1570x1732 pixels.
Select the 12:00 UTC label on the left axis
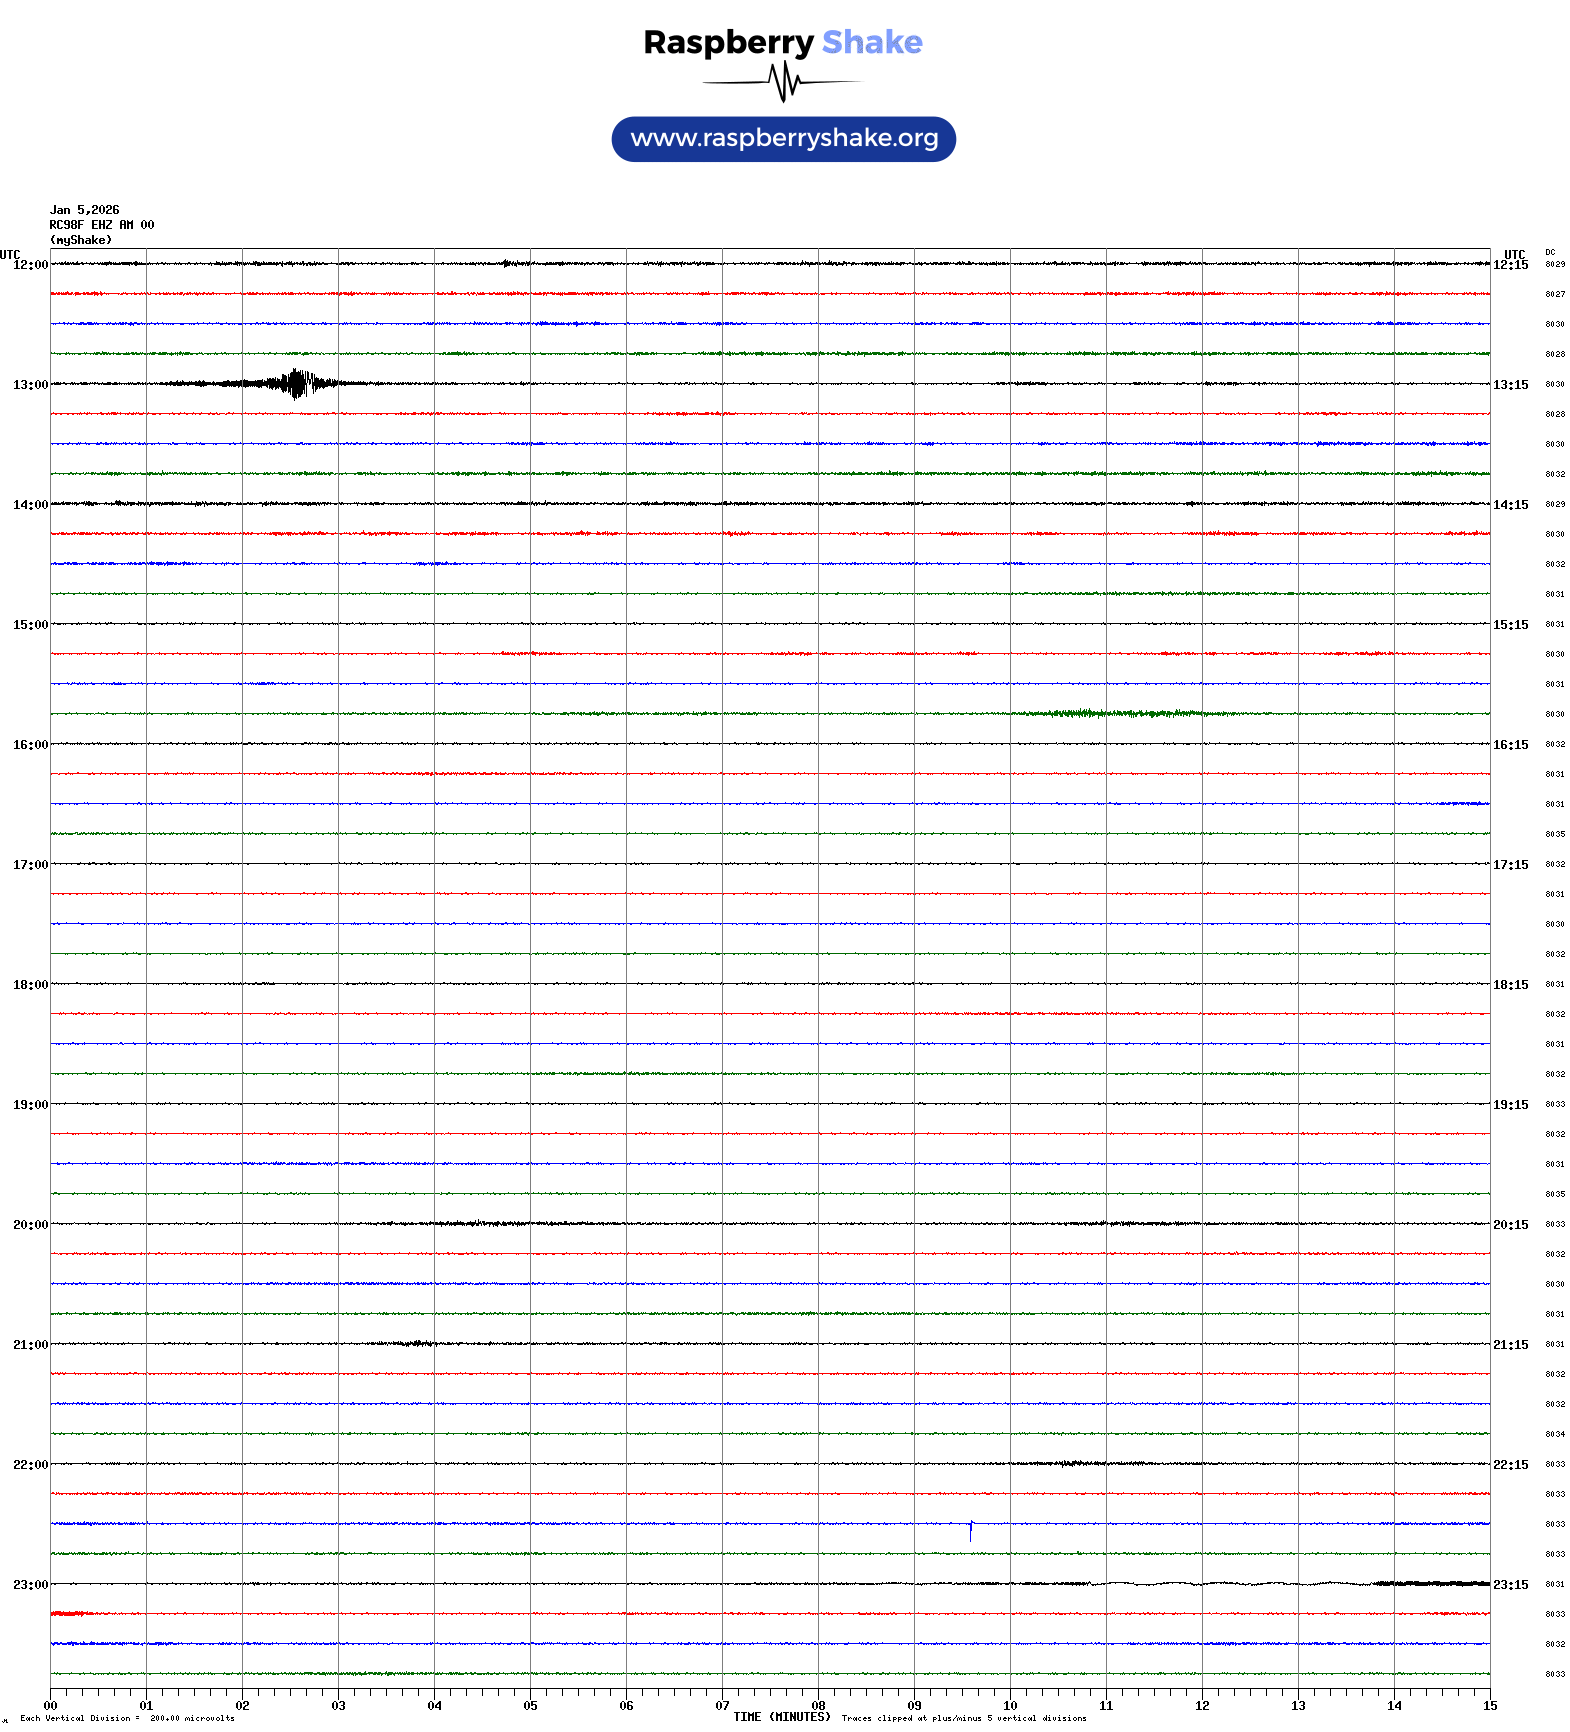pos(30,265)
